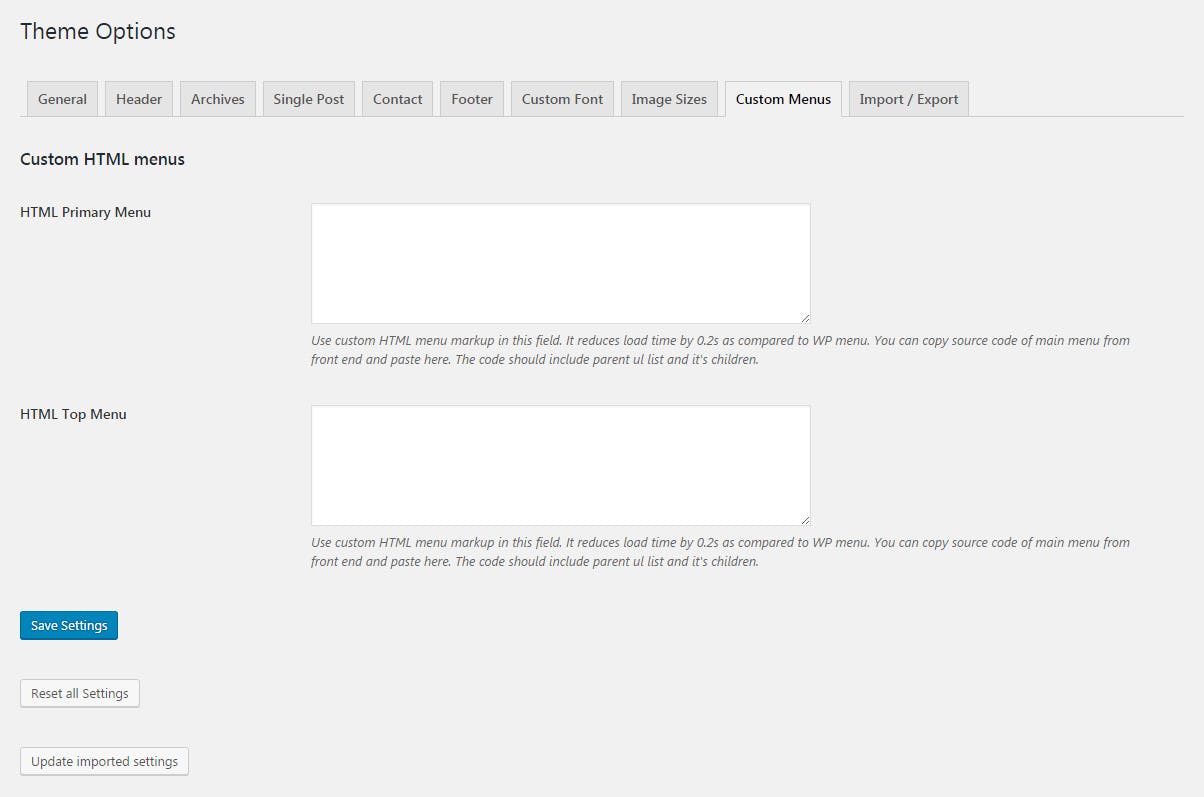Click Update imported settings button
This screenshot has height=797, width=1204.
point(104,761)
